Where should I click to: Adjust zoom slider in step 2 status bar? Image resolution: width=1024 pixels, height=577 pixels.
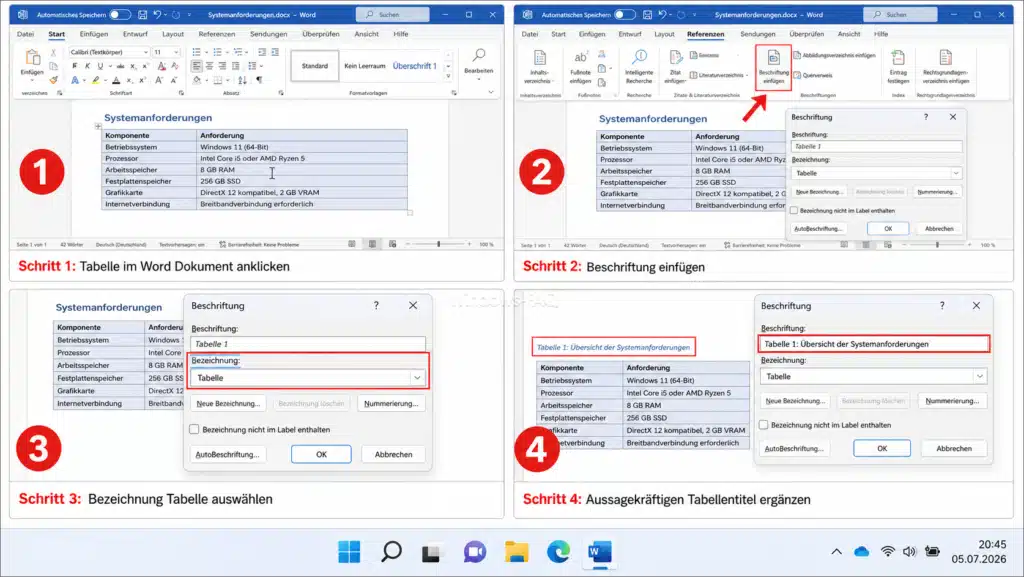(936, 245)
